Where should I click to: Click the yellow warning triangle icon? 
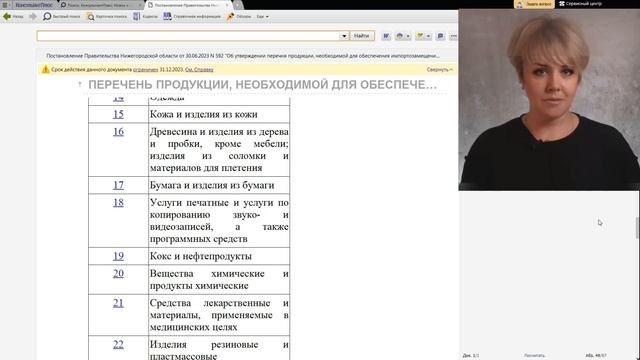click(45, 70)
